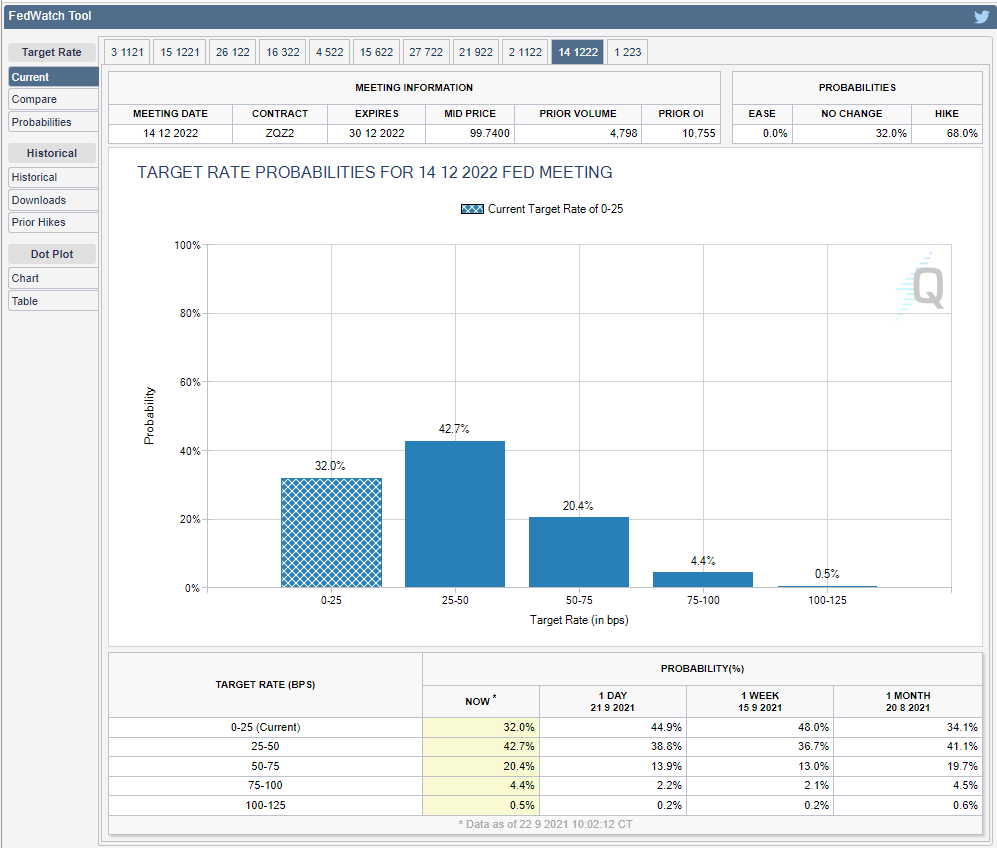The image size is (997, 848).
Task: Click the 50-75 row label in table
Action: click(x=265, y=767)
